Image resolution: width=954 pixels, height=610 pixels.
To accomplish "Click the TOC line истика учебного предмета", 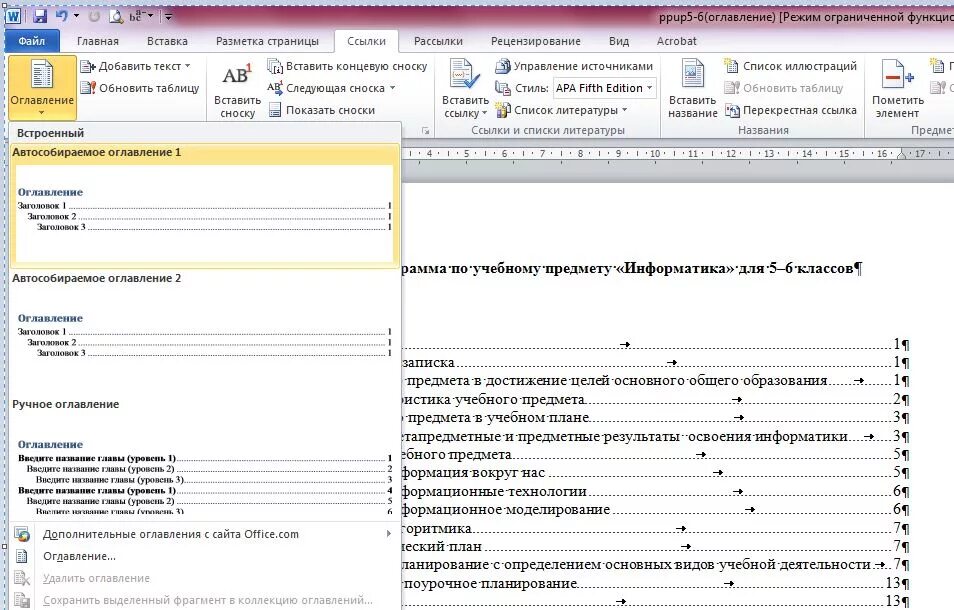I will [655, 399].
